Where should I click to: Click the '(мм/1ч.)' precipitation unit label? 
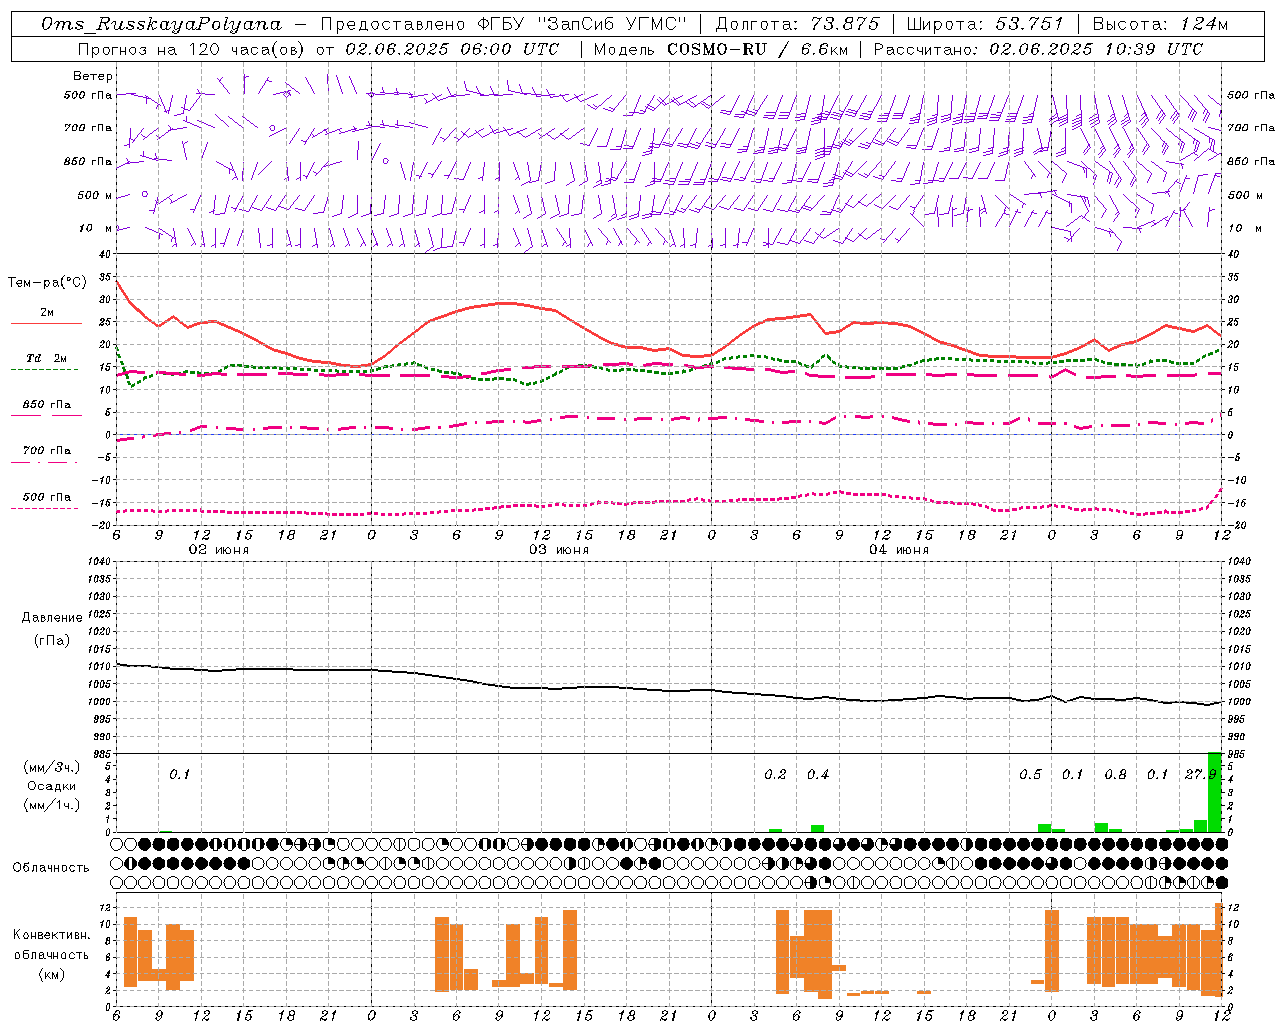[x=50, y=805]
